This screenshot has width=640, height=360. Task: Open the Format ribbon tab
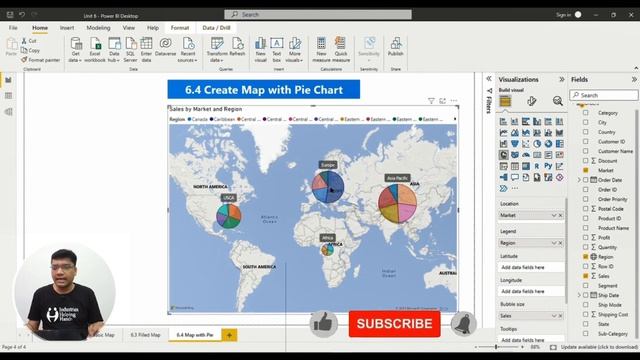click(180, 28)
